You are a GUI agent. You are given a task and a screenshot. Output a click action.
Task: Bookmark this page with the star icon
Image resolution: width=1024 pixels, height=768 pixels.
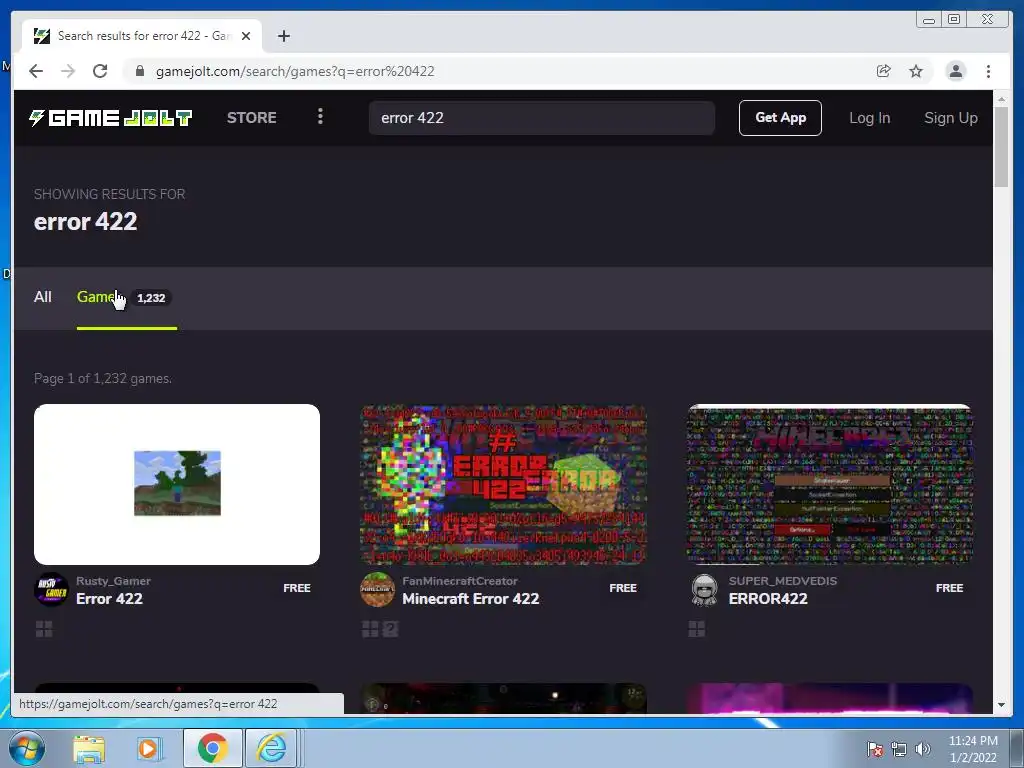point(916,71)
